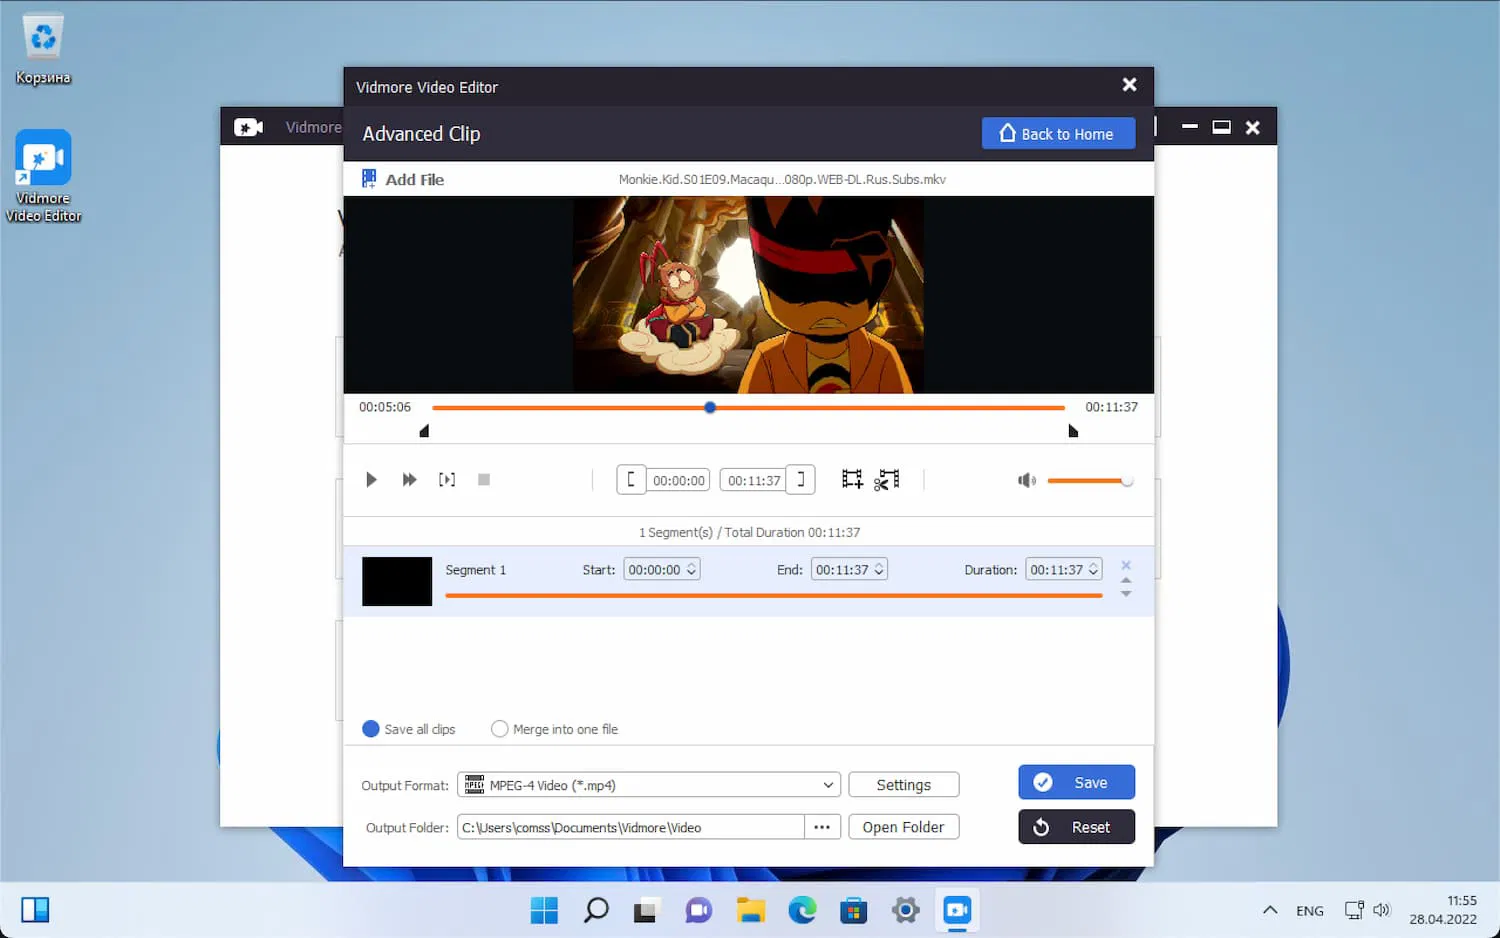Switch ENG input language
This screenshot has height=938, width=1500.
coord(1310,911)
